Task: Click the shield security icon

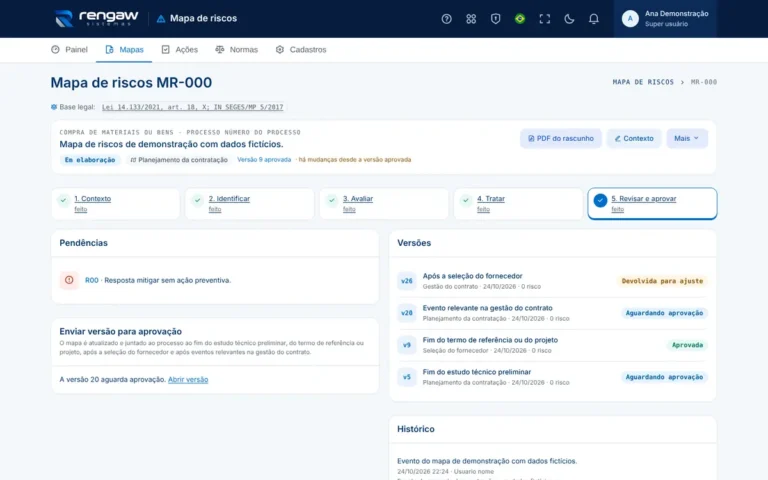Action: [x=495, y=19]
